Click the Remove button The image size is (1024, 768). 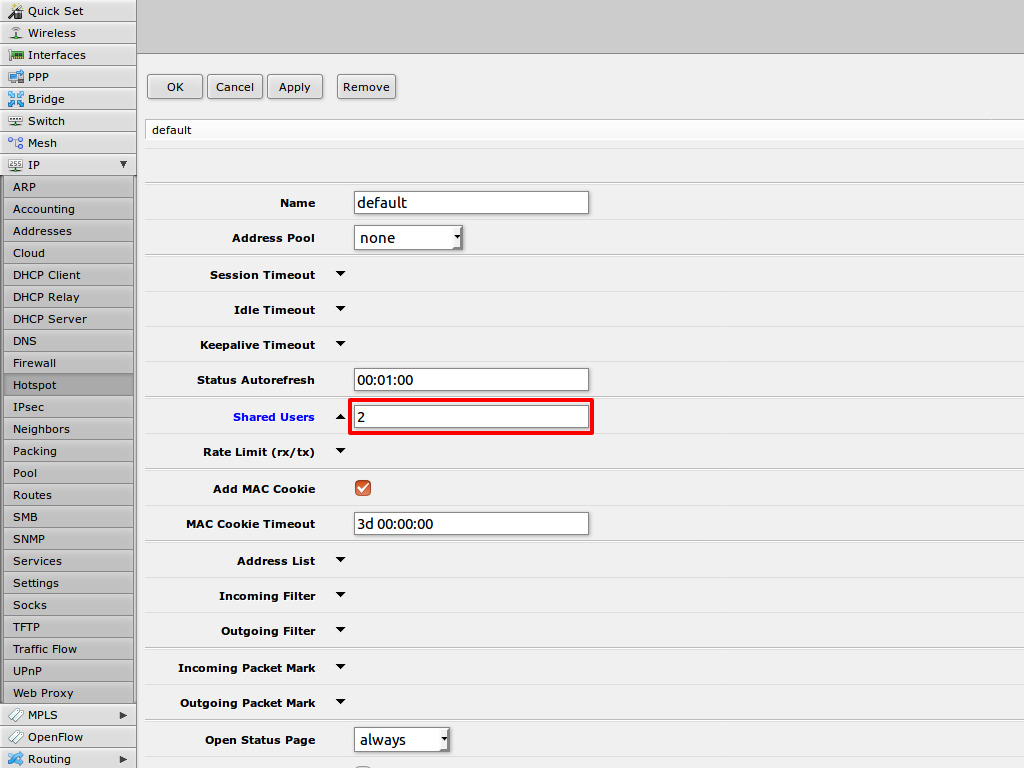pos(366,87)
